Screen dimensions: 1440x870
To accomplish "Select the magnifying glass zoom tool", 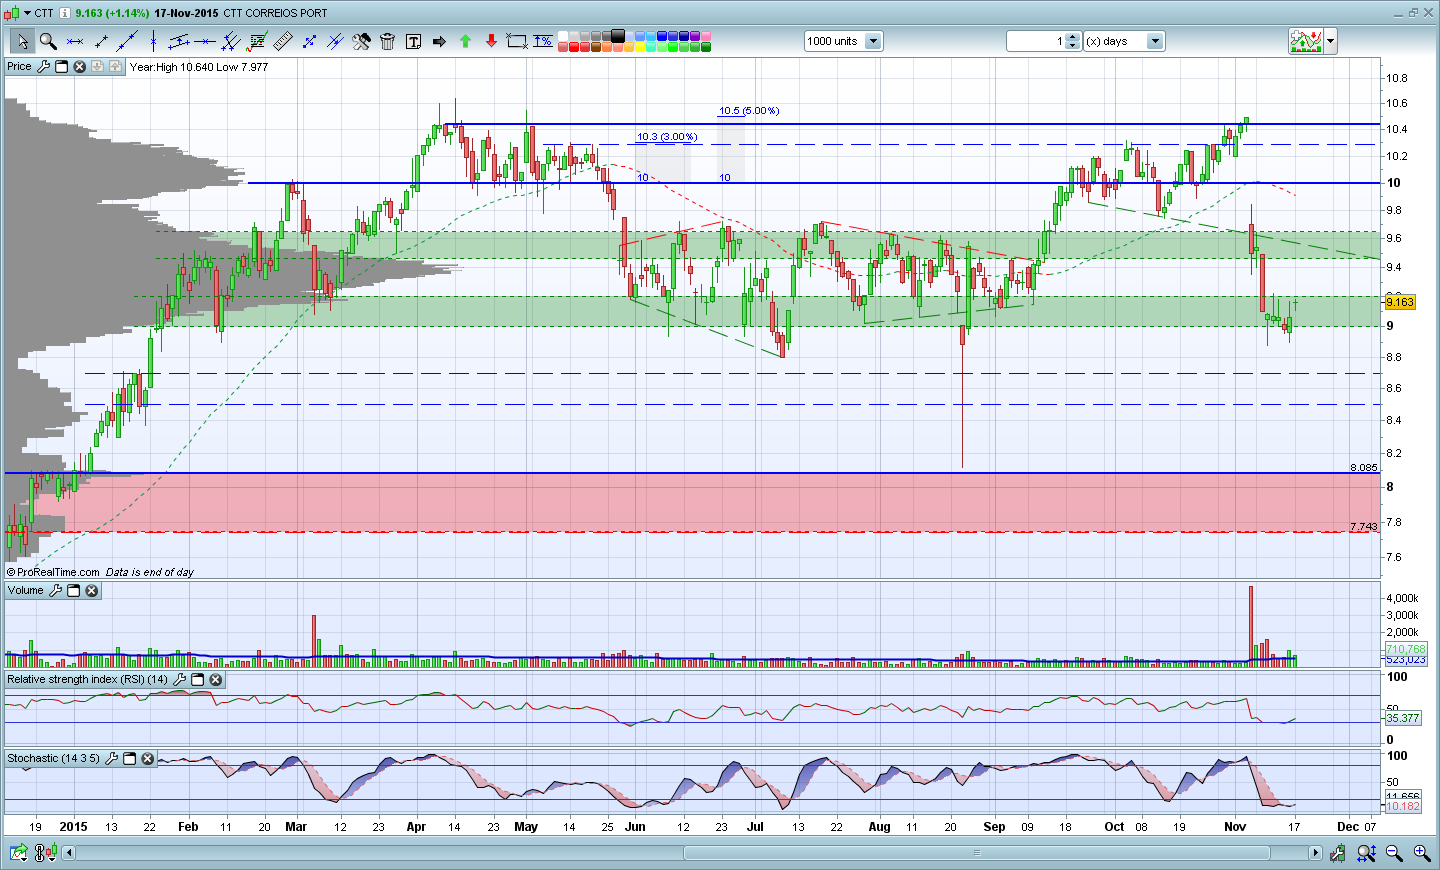I will (47, 41).
